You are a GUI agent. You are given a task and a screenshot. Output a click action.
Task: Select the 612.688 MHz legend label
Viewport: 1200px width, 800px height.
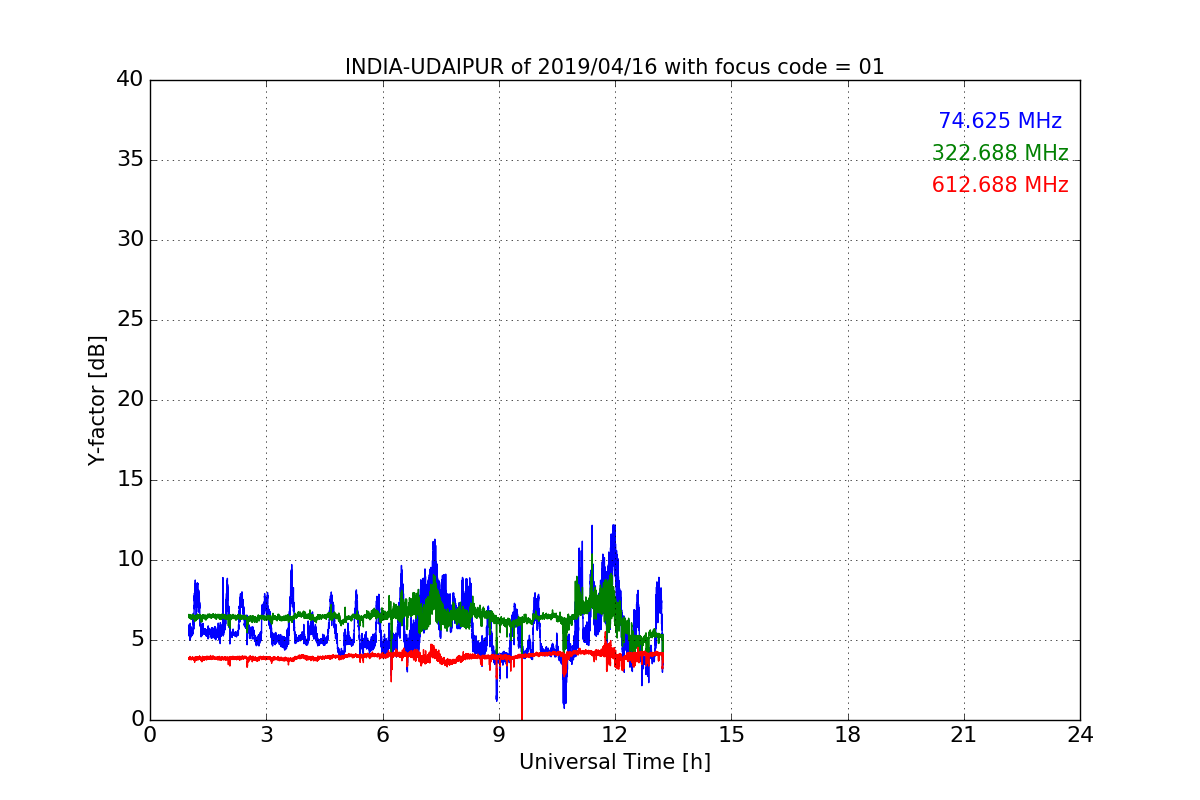pyautogui.click(x=1000, y=185)
